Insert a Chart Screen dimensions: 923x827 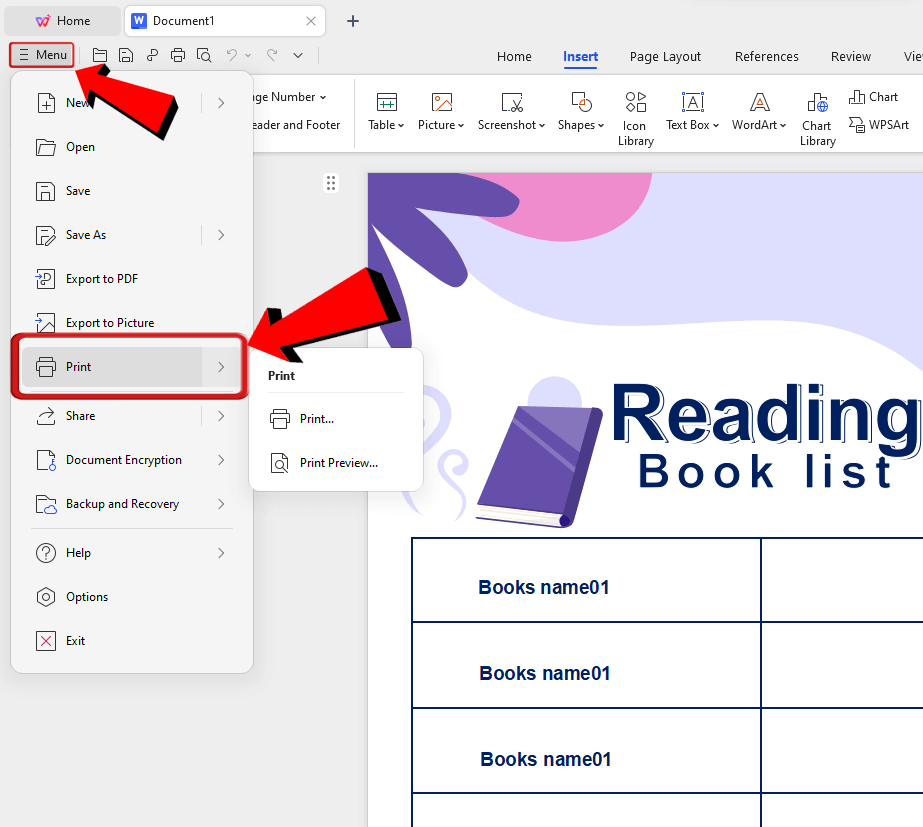[873, 96]
